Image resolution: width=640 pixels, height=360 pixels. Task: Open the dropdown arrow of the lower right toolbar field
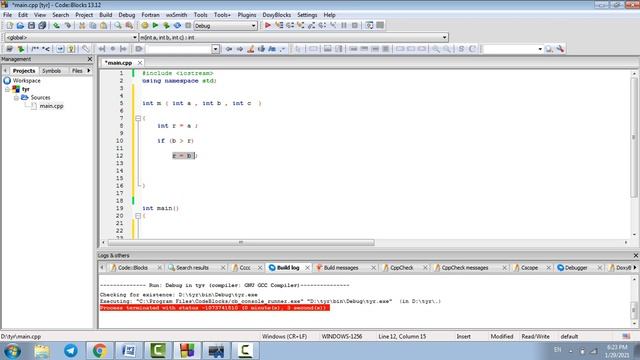point(540,49)
